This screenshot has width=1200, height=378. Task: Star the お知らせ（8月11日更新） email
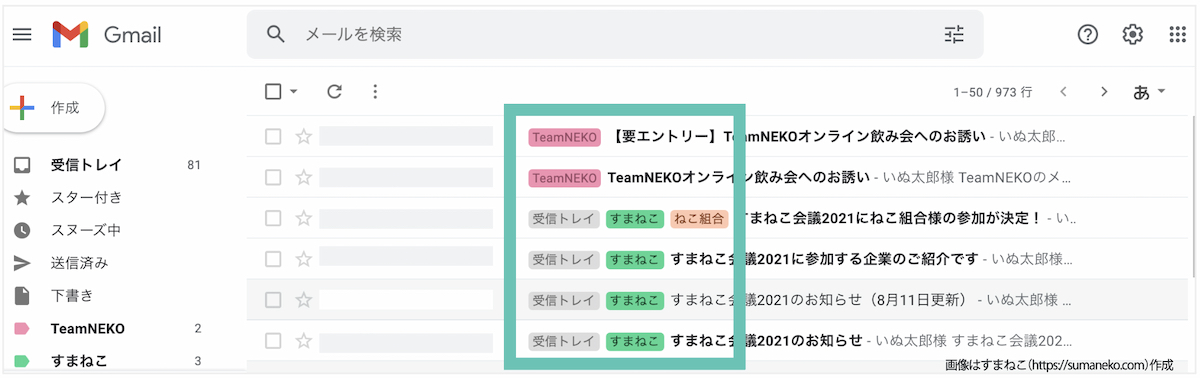pos(304,299)
